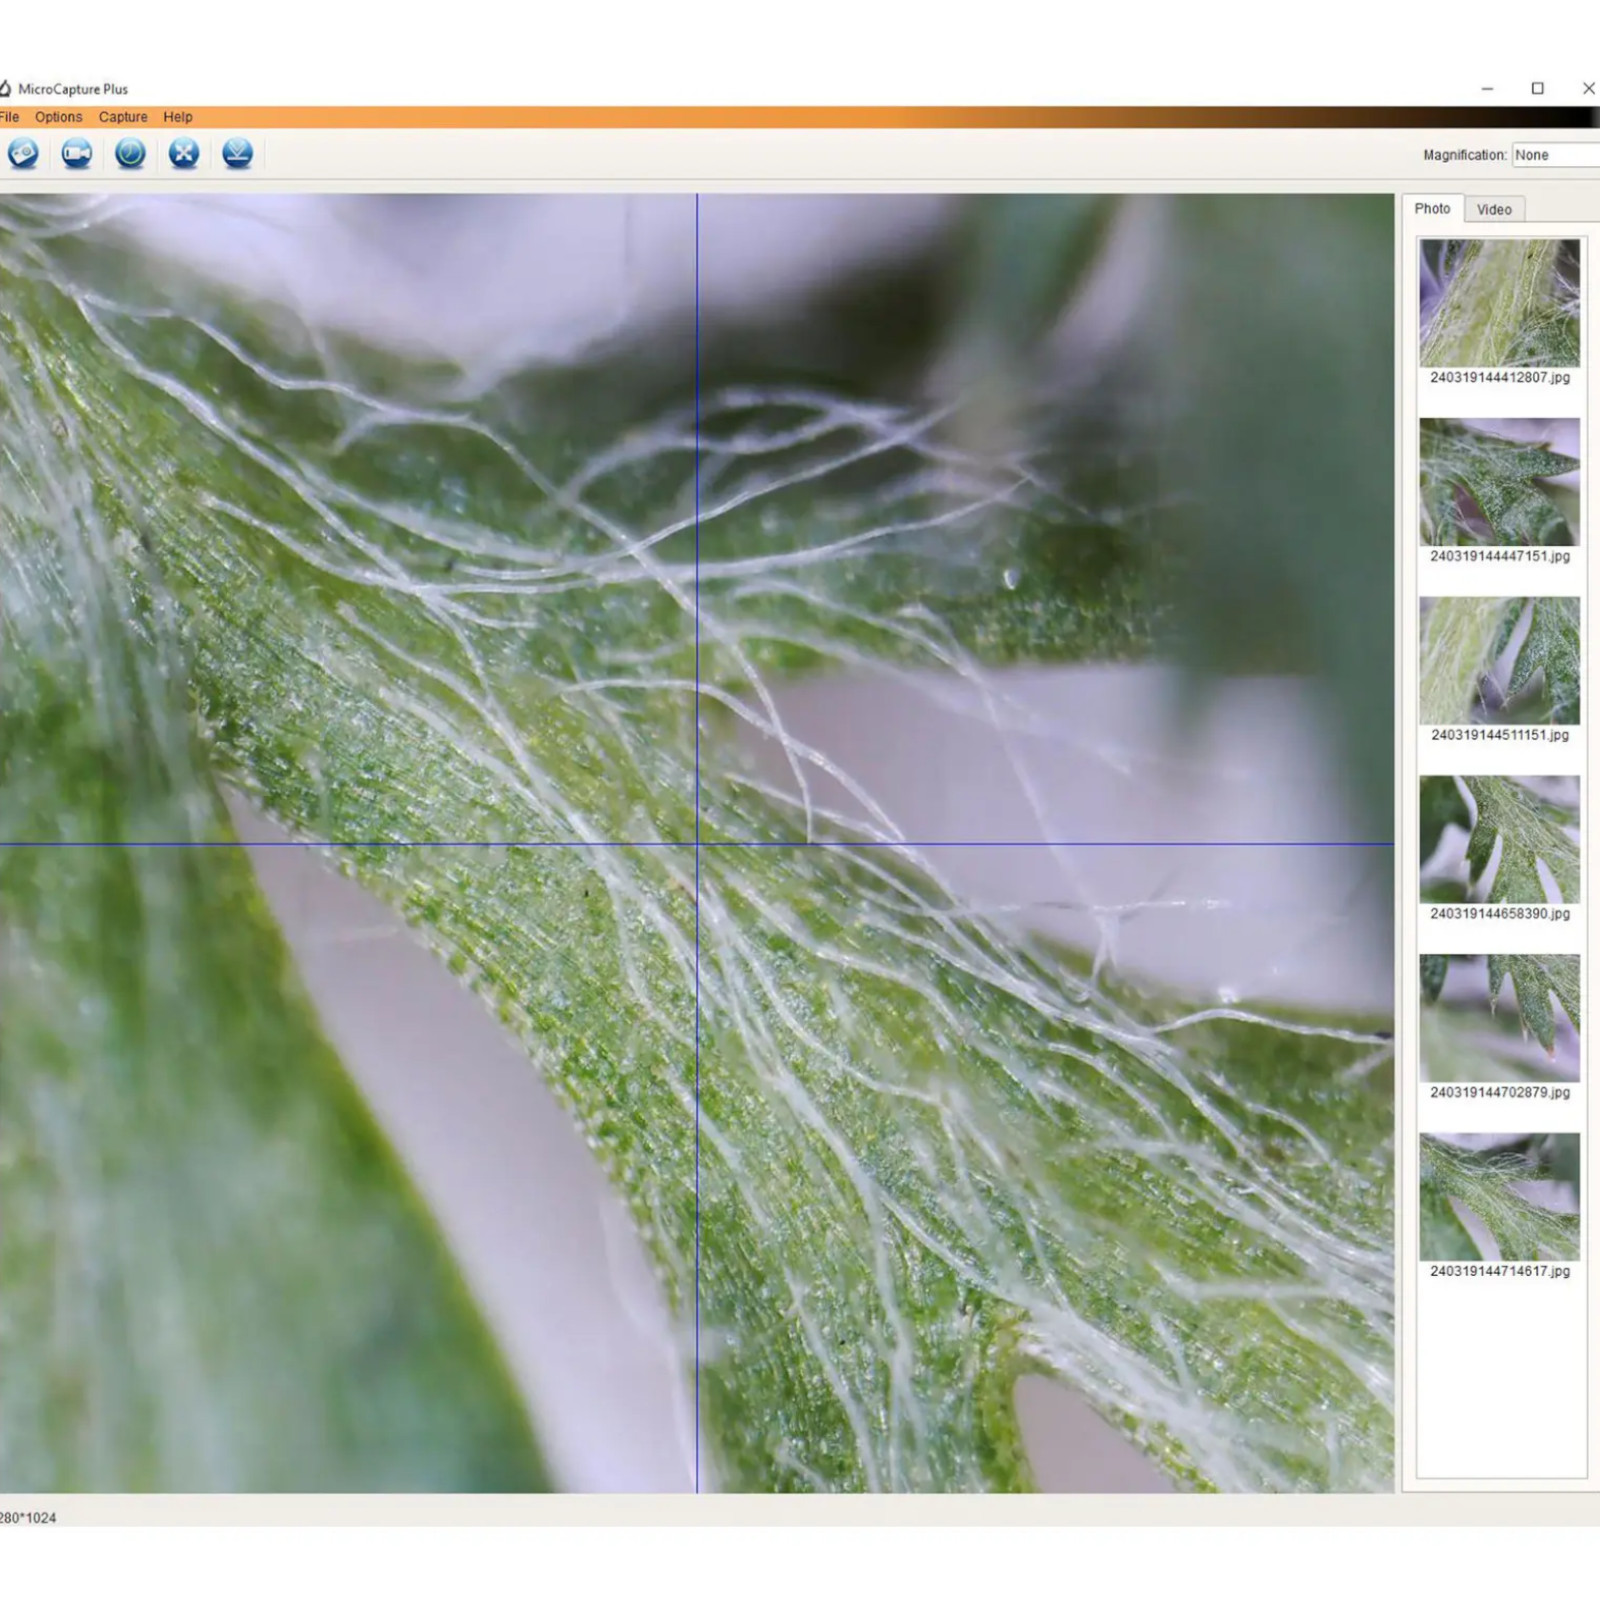Start video recording with camcorder icon

coord(77,154)
